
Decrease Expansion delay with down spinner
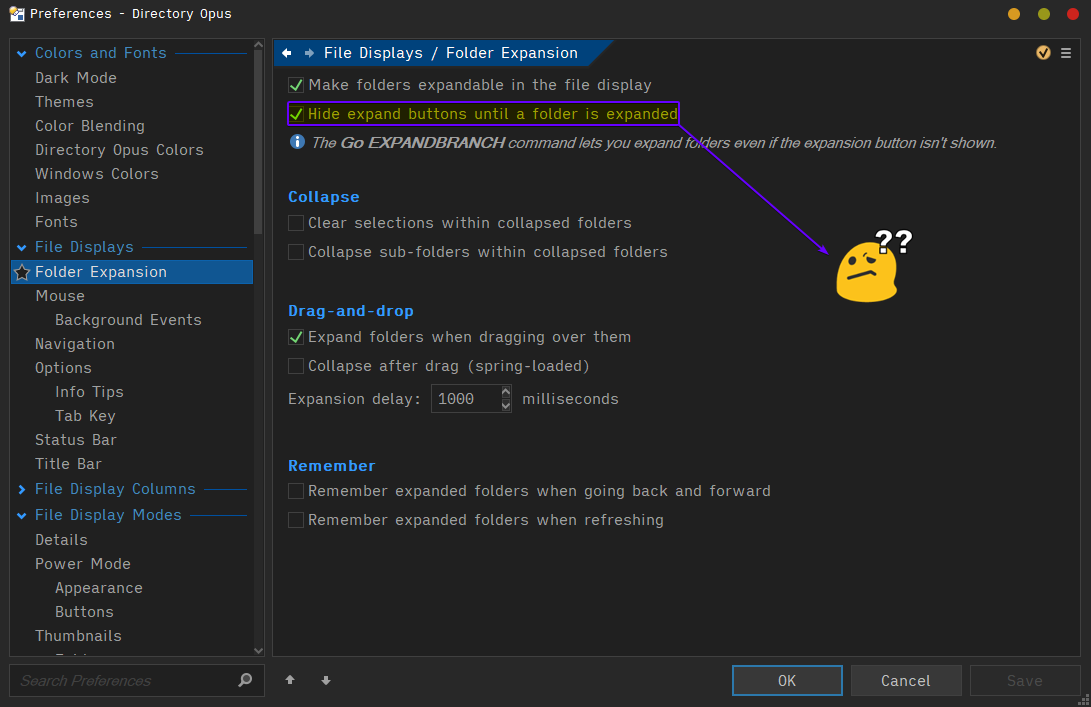506,405
